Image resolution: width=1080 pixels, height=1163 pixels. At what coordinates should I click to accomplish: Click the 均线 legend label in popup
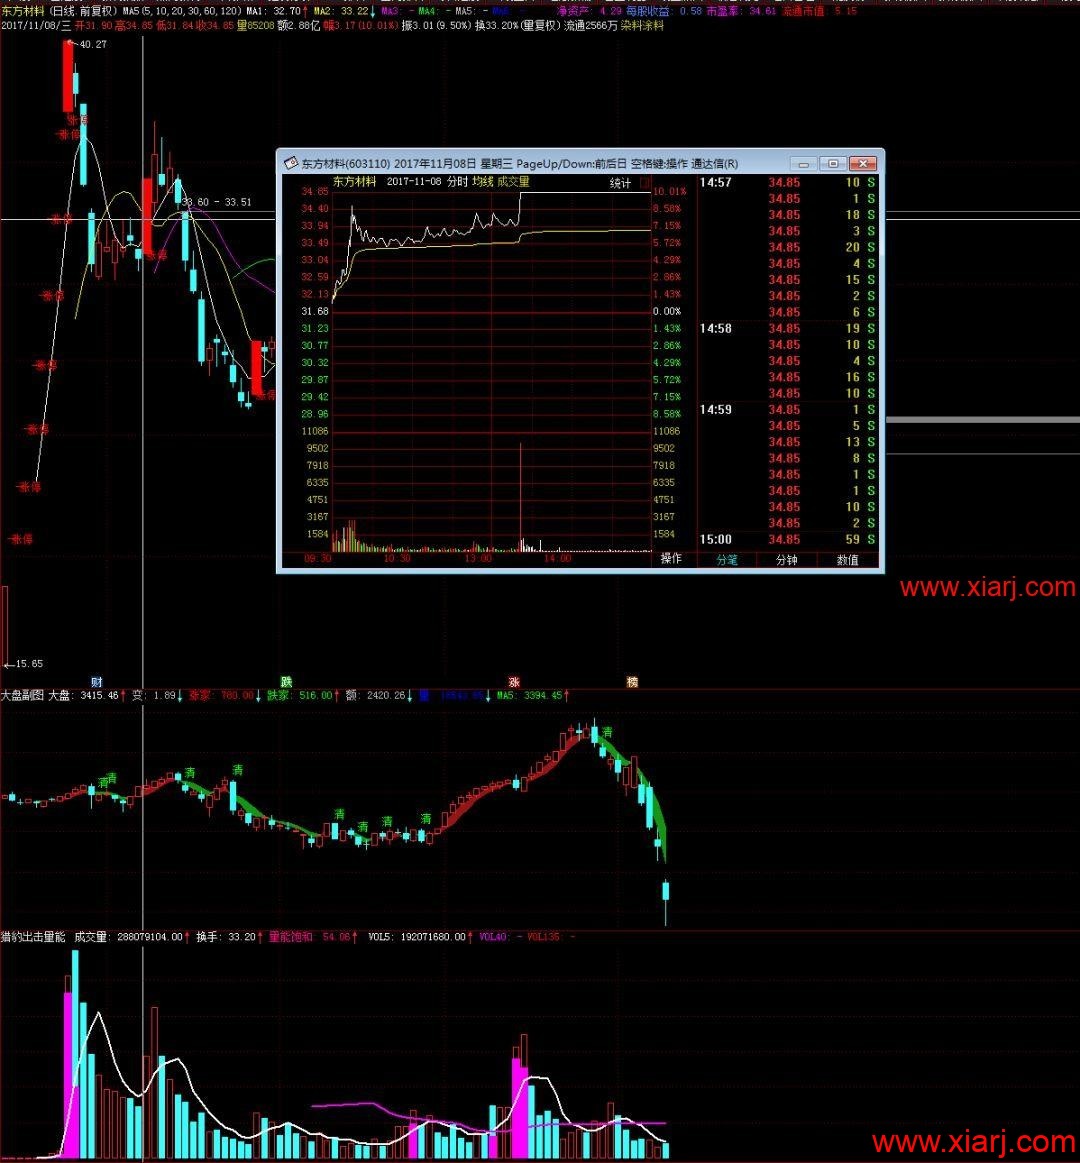tap(482, 182)
